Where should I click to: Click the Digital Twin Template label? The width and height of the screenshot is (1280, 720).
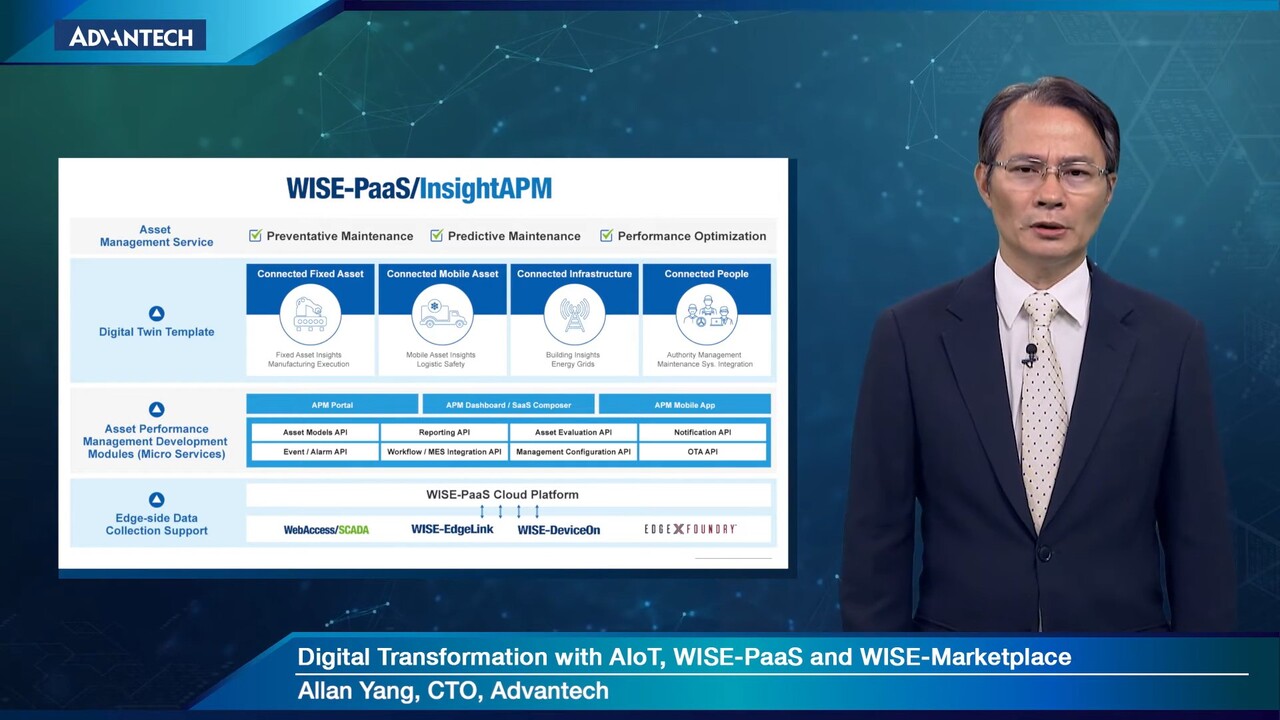coord(156,332)
